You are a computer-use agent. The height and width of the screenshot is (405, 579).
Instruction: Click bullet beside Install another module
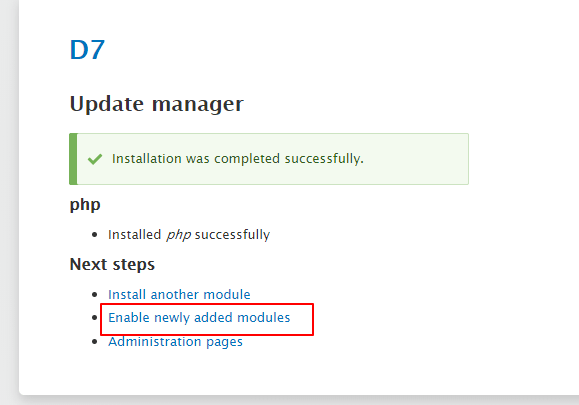click(95, 295)
